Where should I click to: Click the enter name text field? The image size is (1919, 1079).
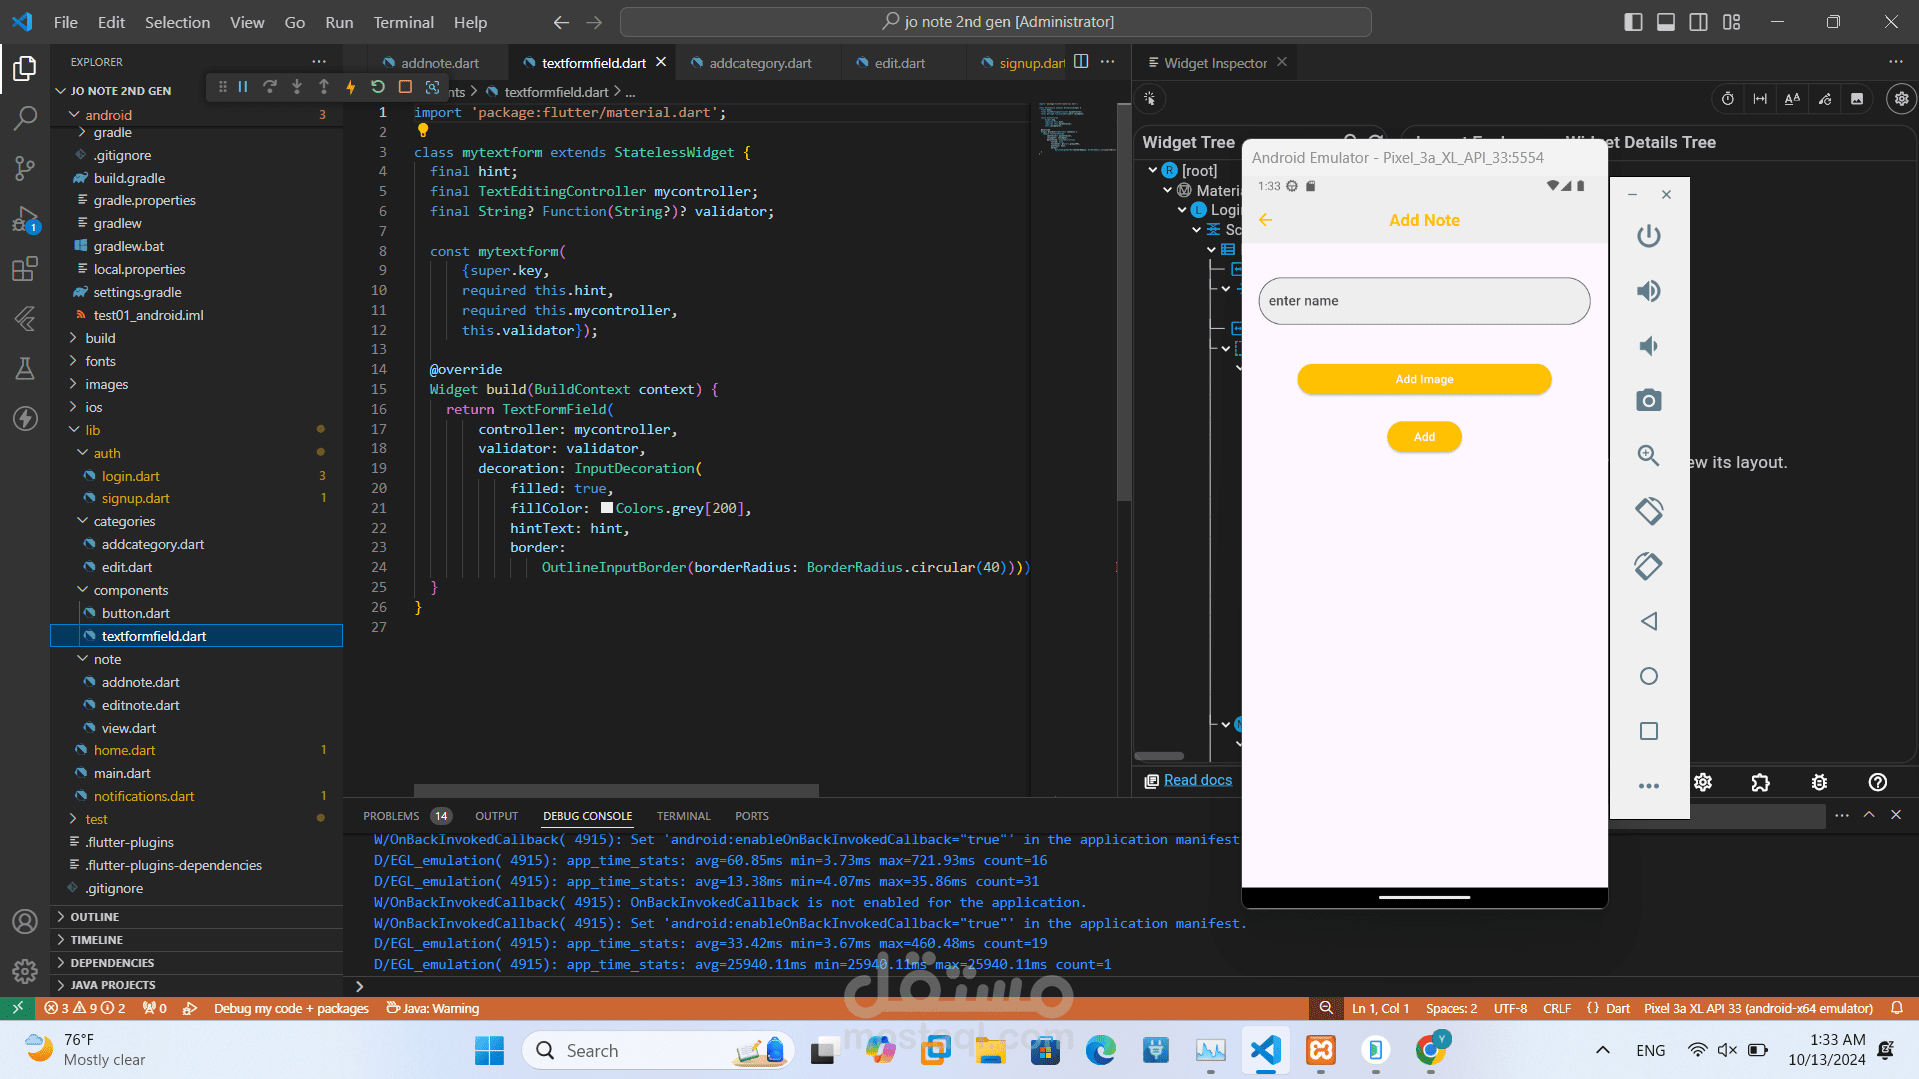tap(1424, 301)
